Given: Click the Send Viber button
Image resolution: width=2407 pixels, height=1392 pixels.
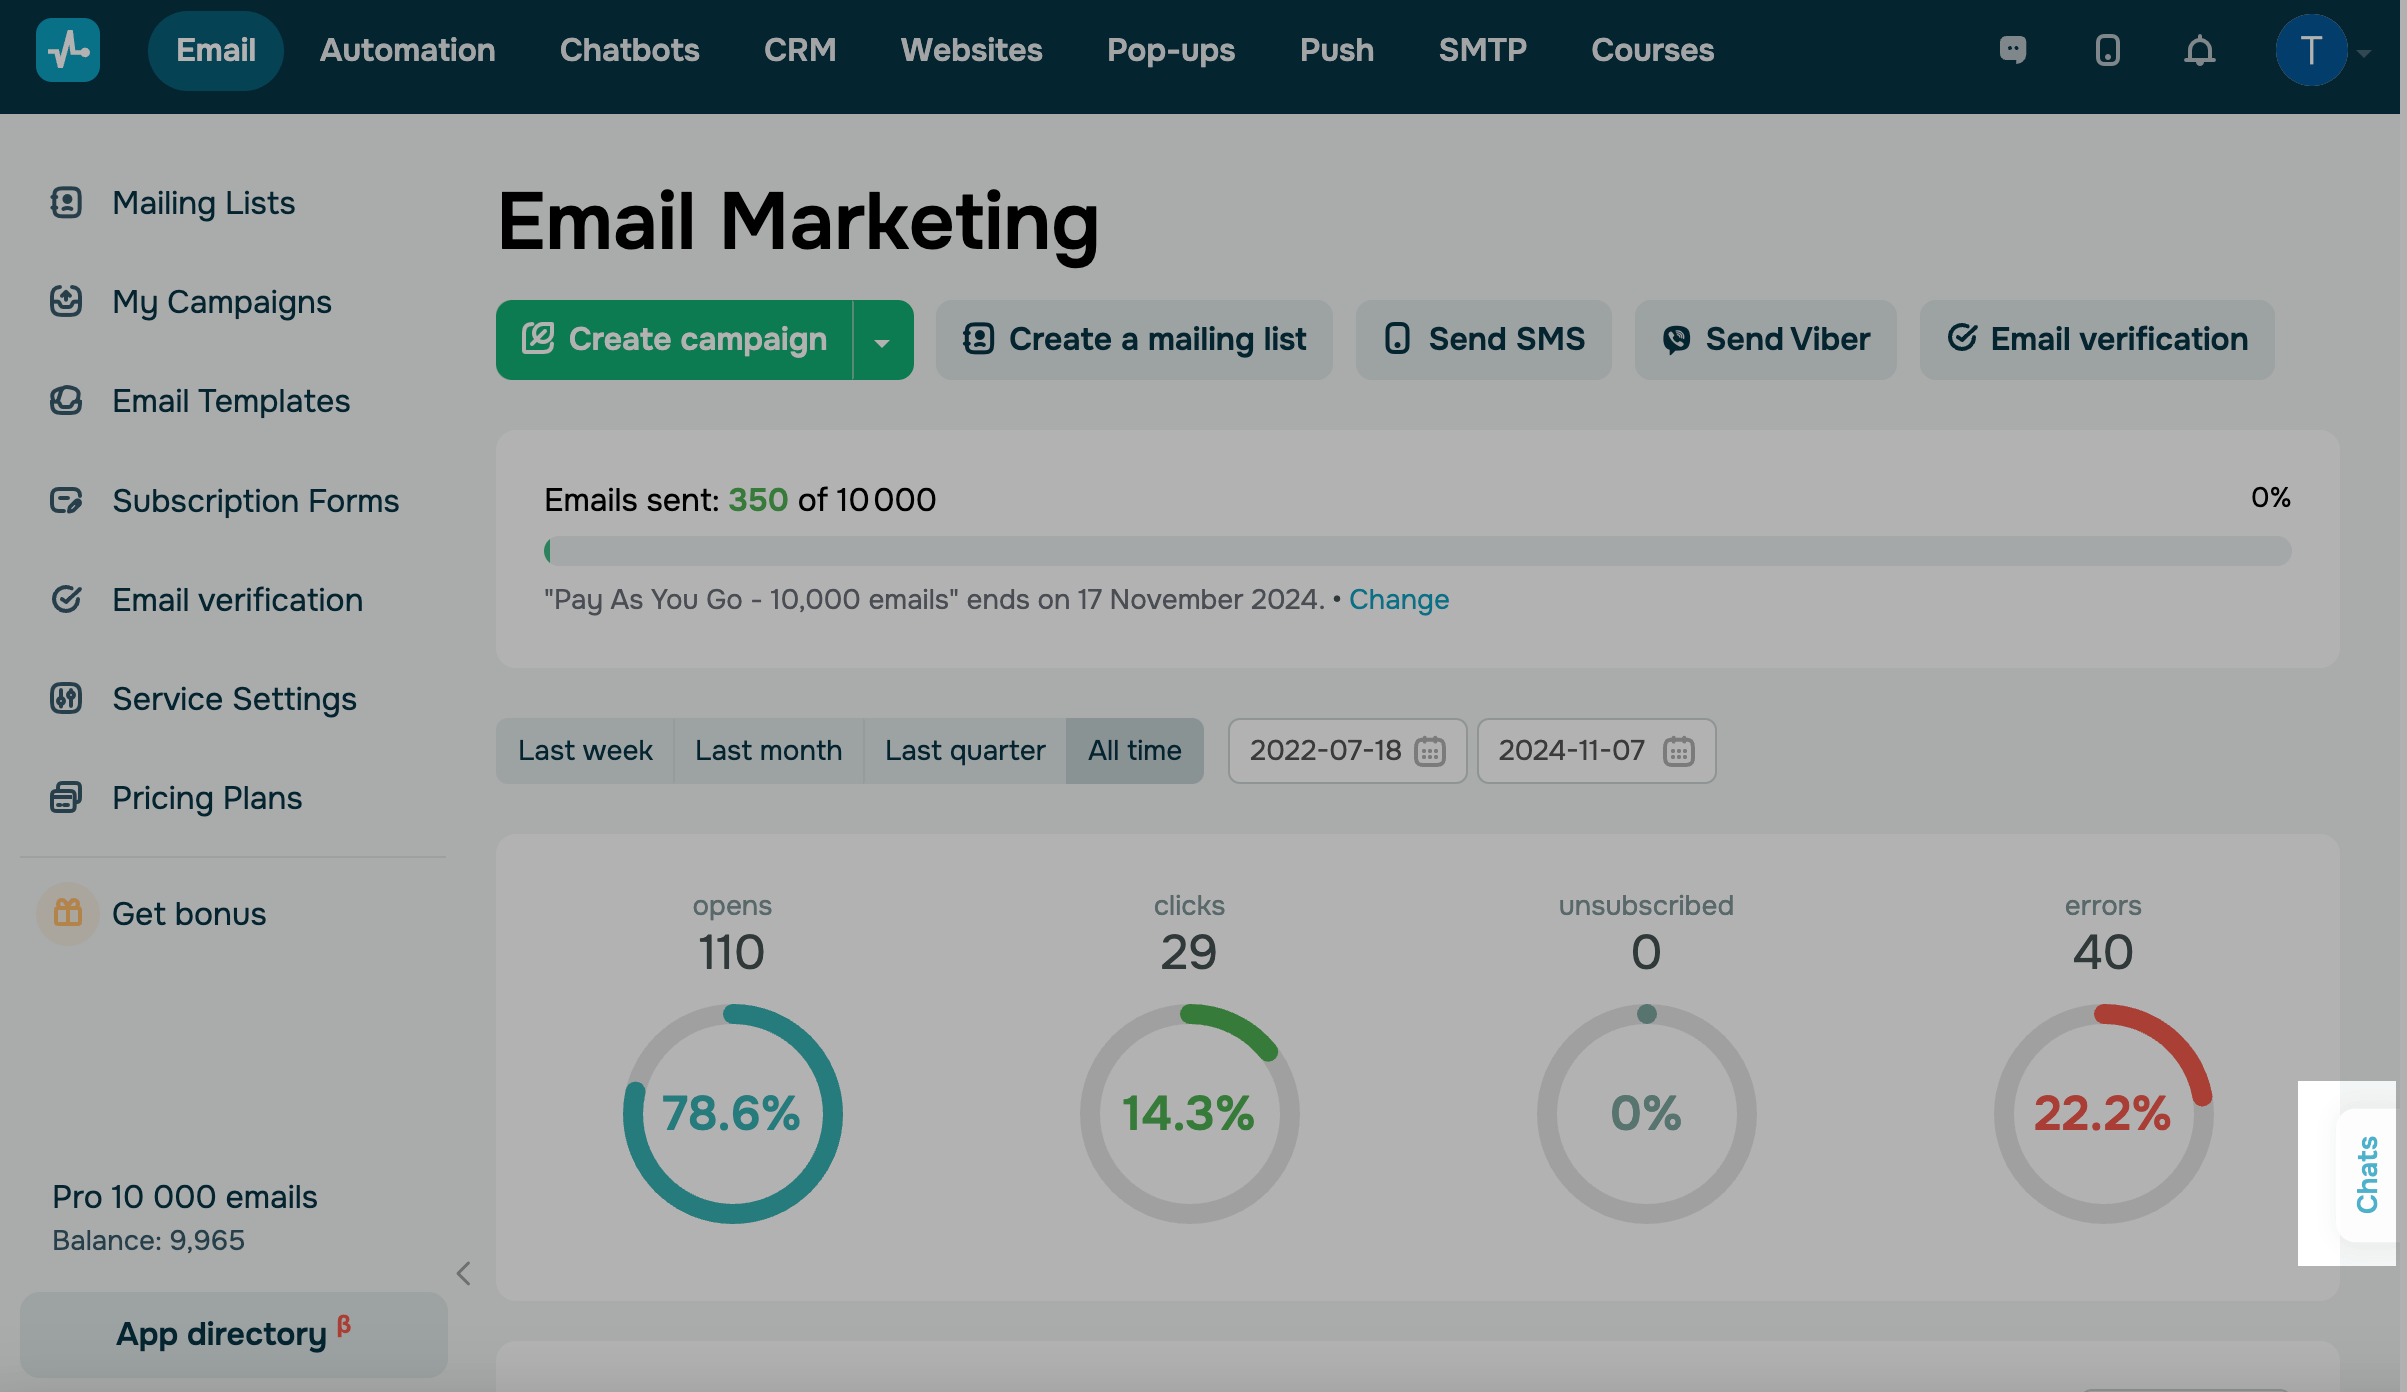Looking at the screenshot, I should pos(1765,340).
